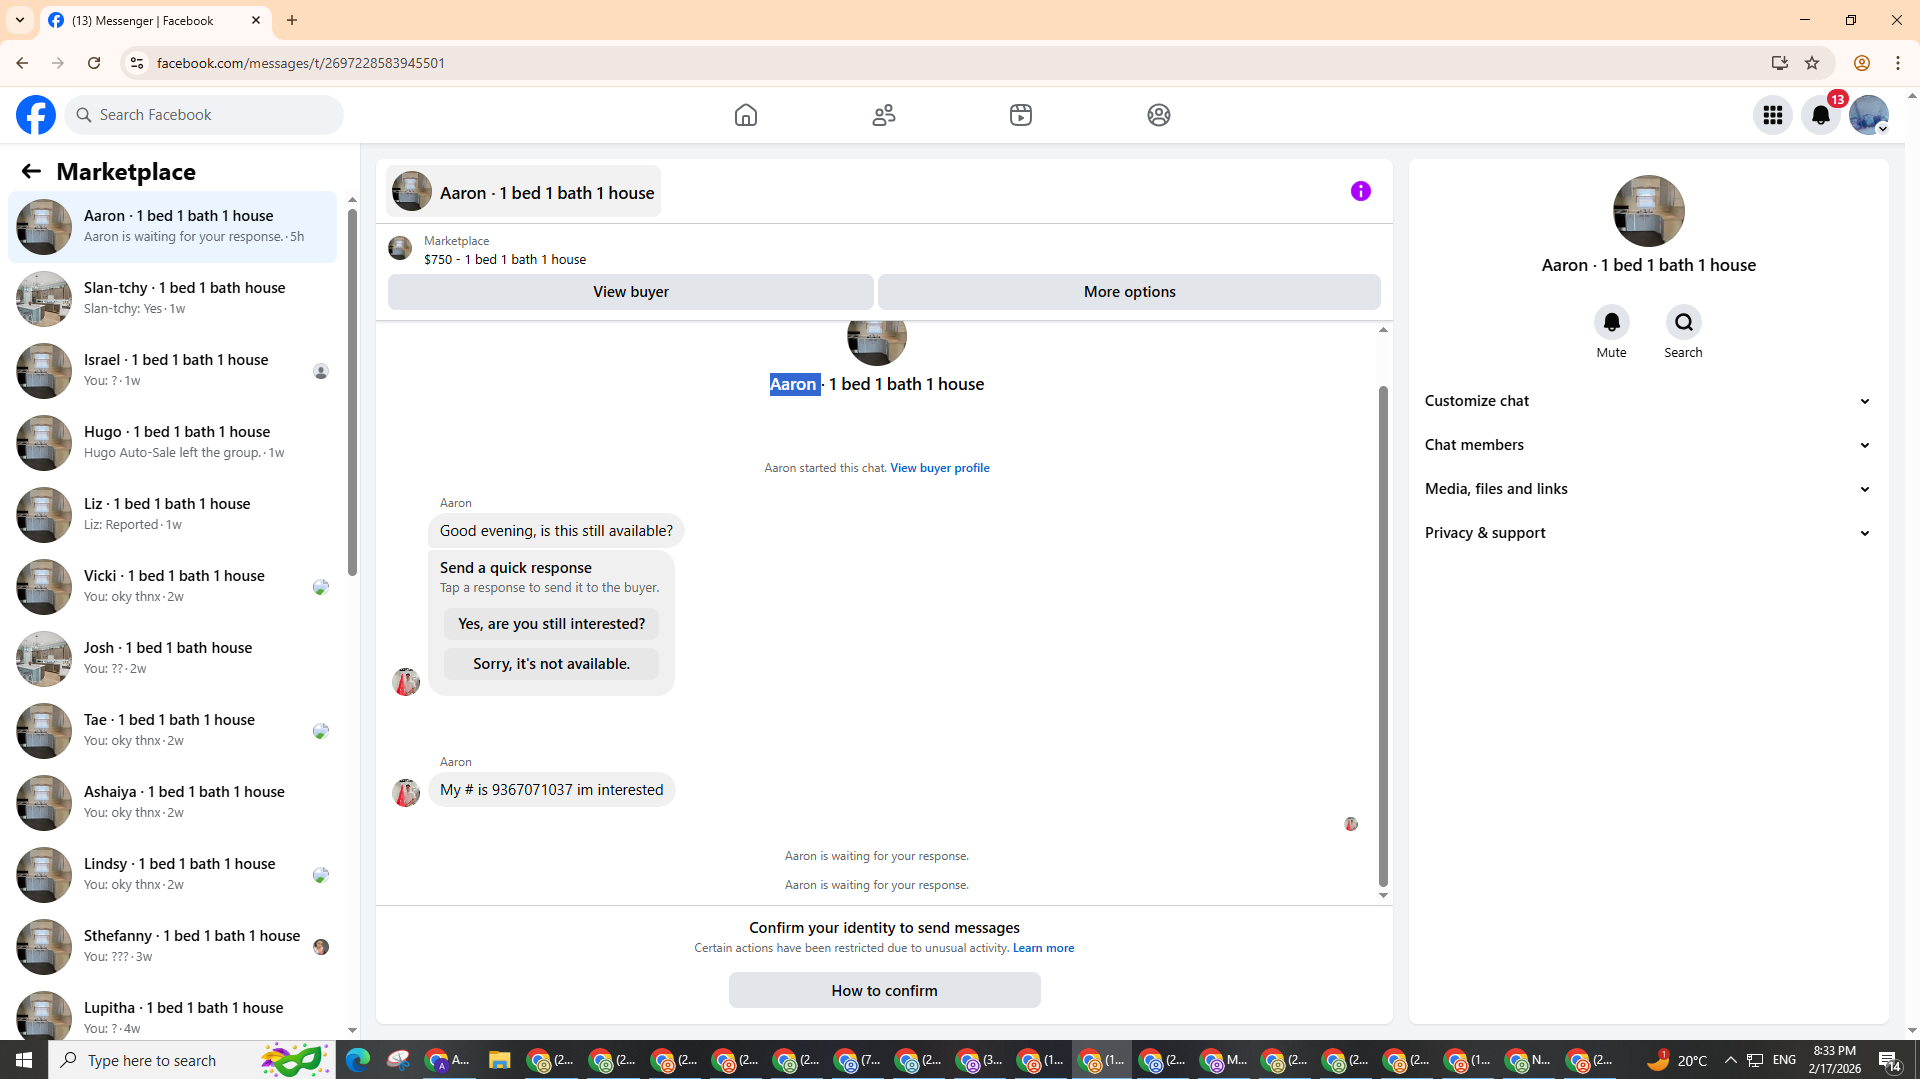Open tab search dropdown arrow
The image size is (1920, 1079).
pos(20,20)
